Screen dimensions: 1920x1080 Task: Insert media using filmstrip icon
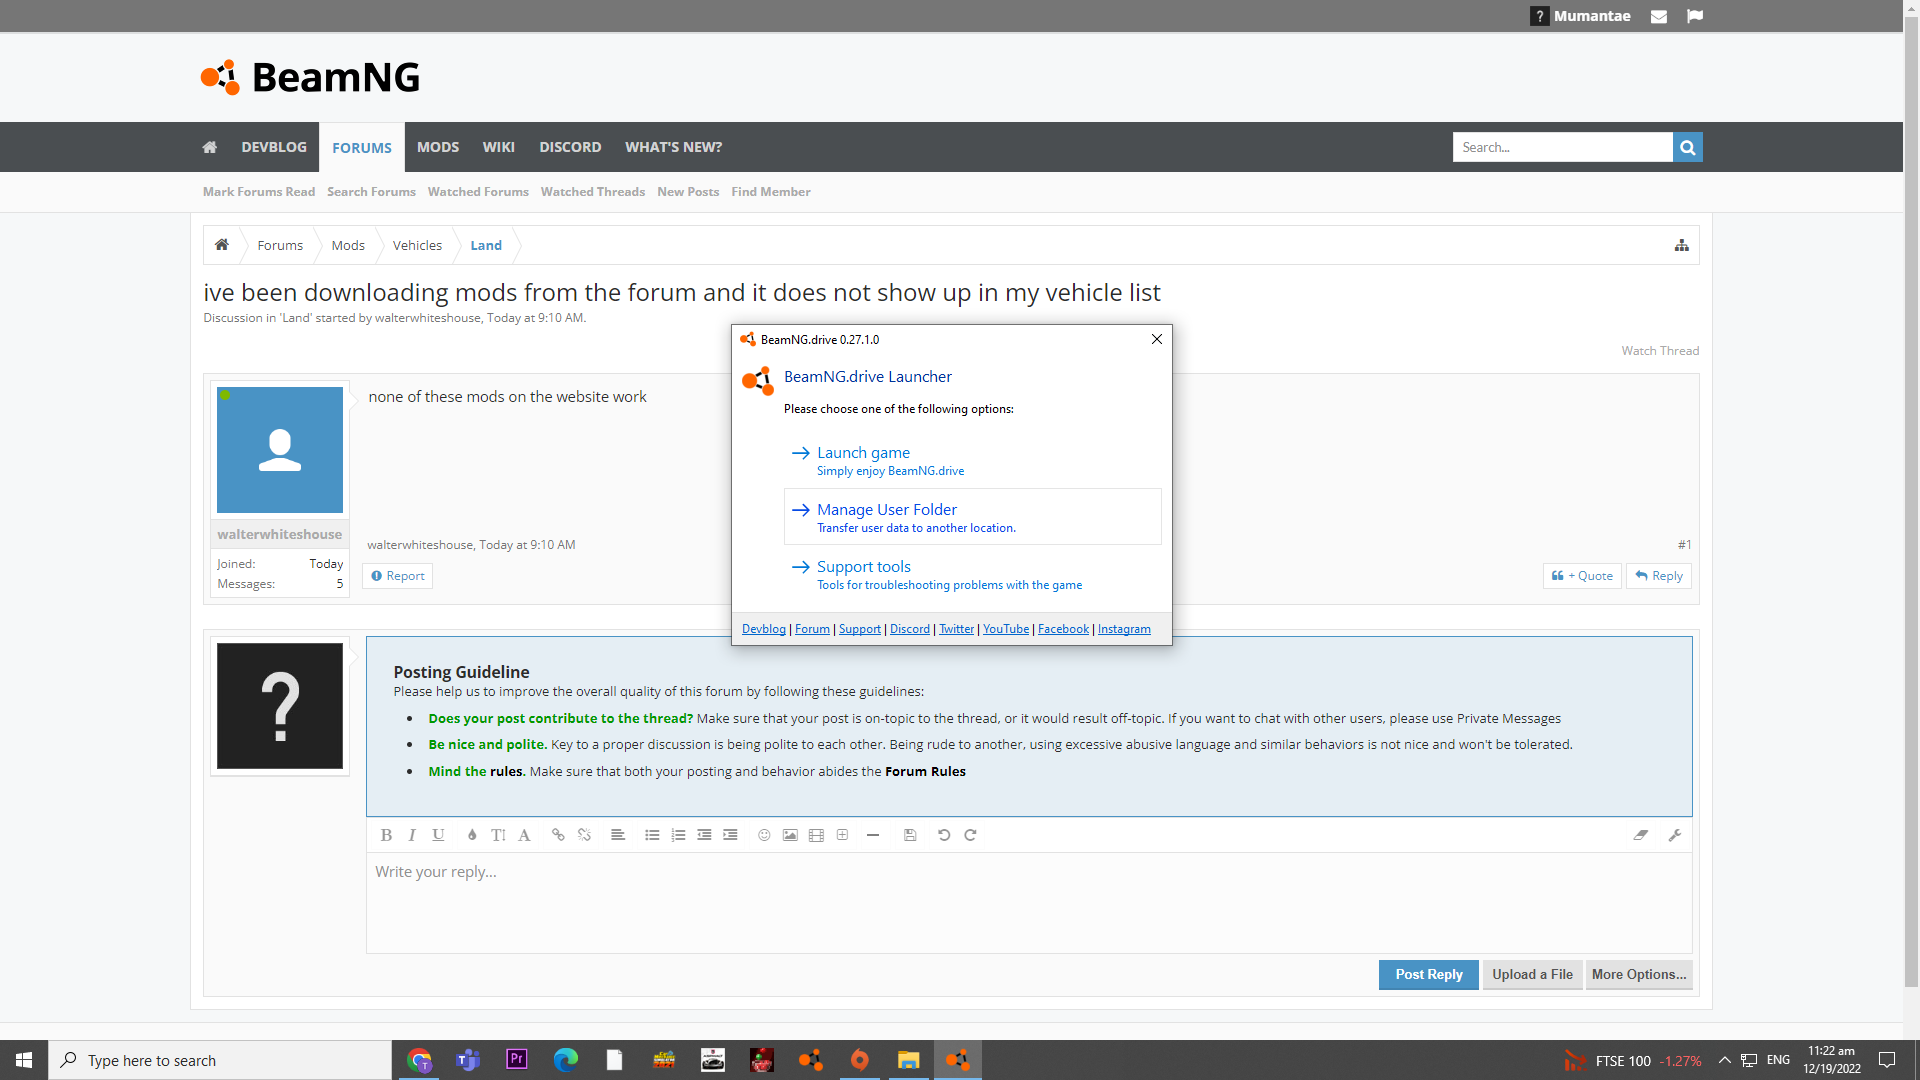click(816, 835)
